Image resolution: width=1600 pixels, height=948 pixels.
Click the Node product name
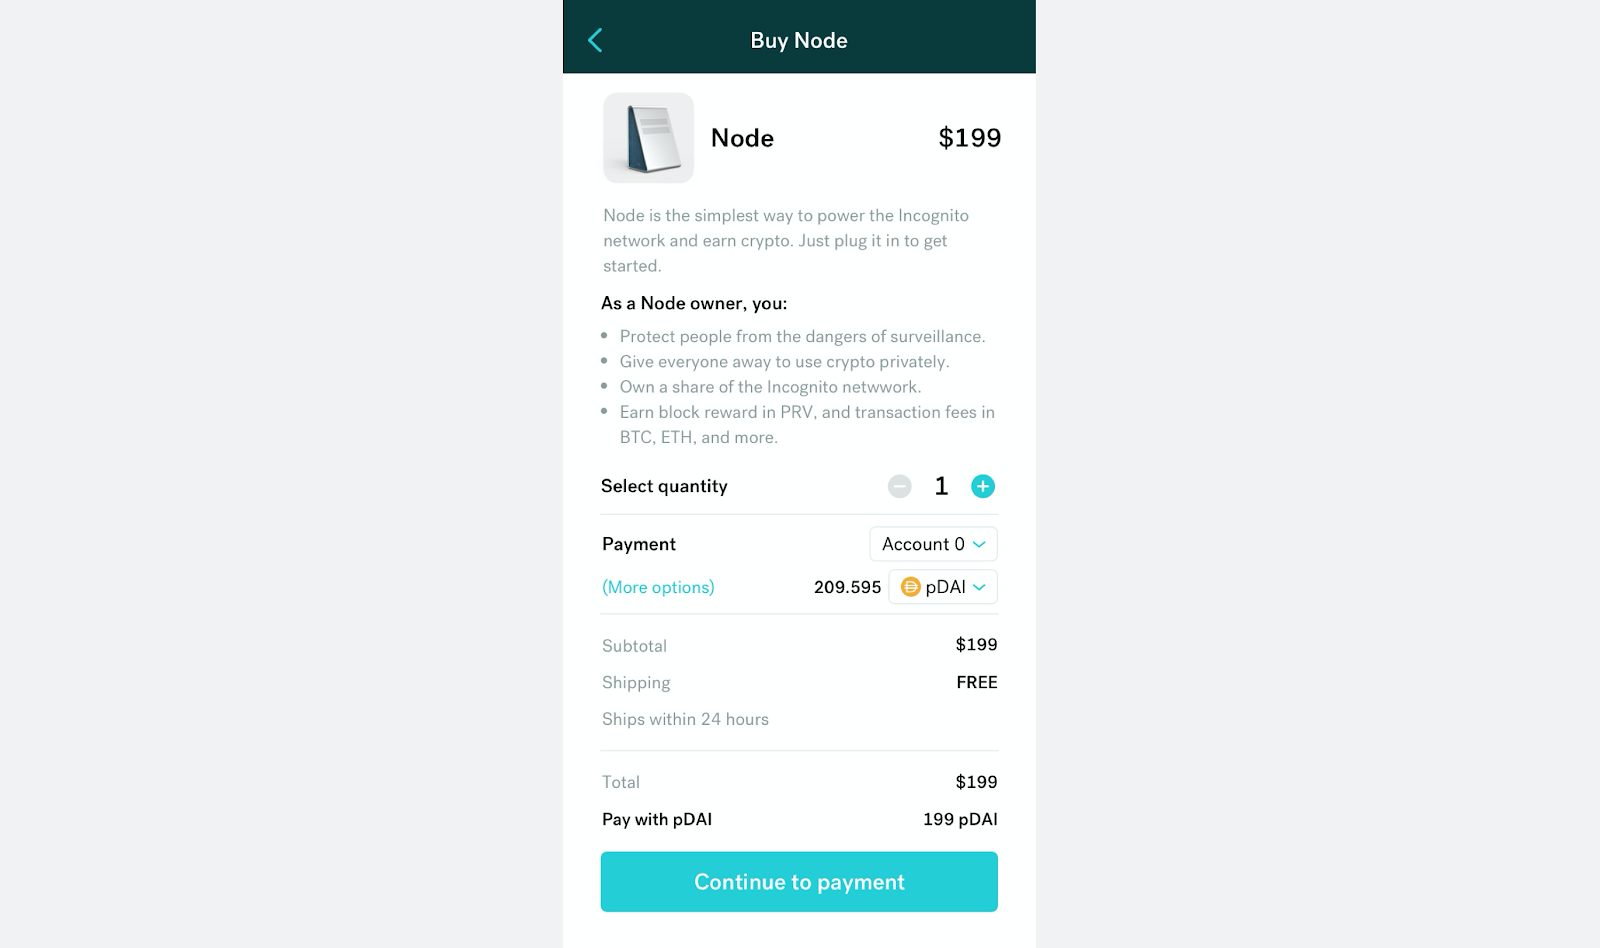click(742, 138)
